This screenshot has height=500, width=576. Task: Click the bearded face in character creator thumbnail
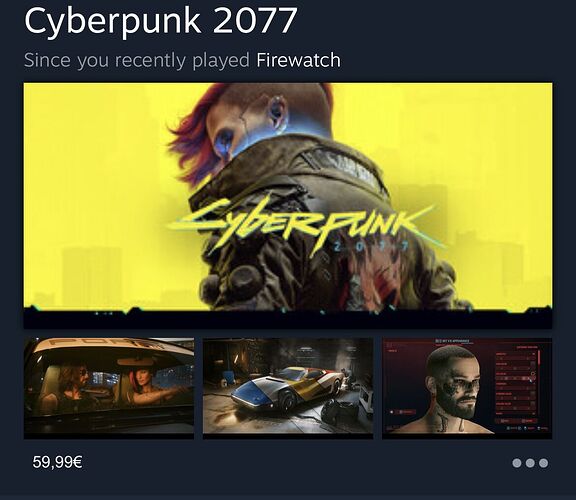[x=454, y=382]
